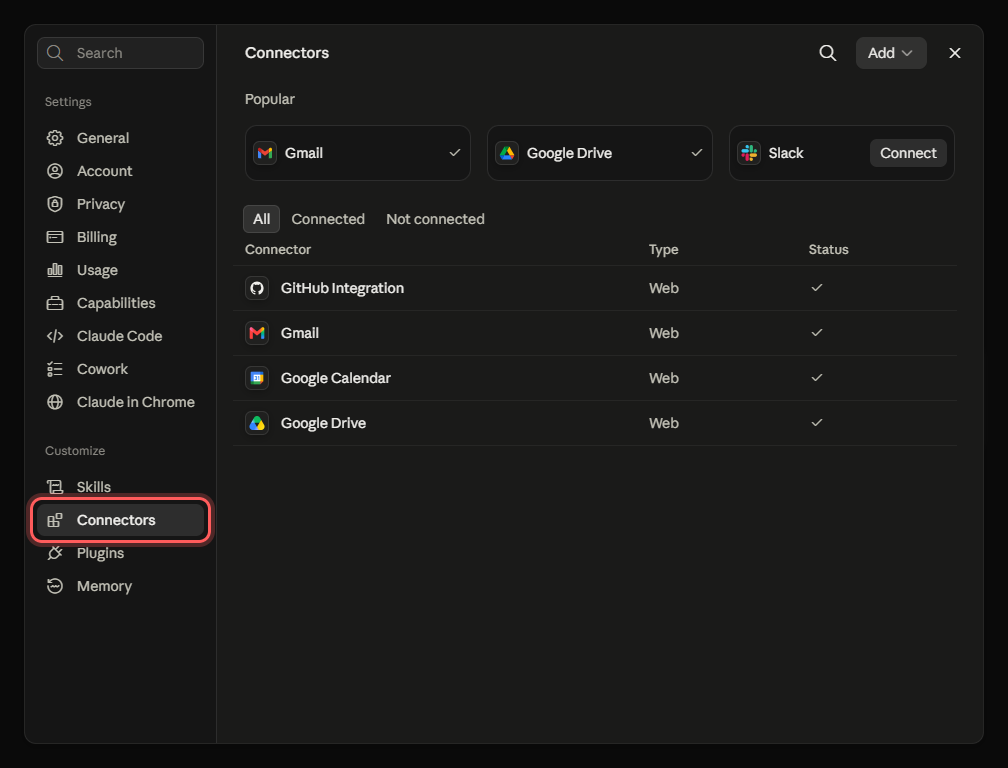Click the Slack logo in Popular card
The image size is (1008, 768).
pyautogui.click(x=749, y=153)
